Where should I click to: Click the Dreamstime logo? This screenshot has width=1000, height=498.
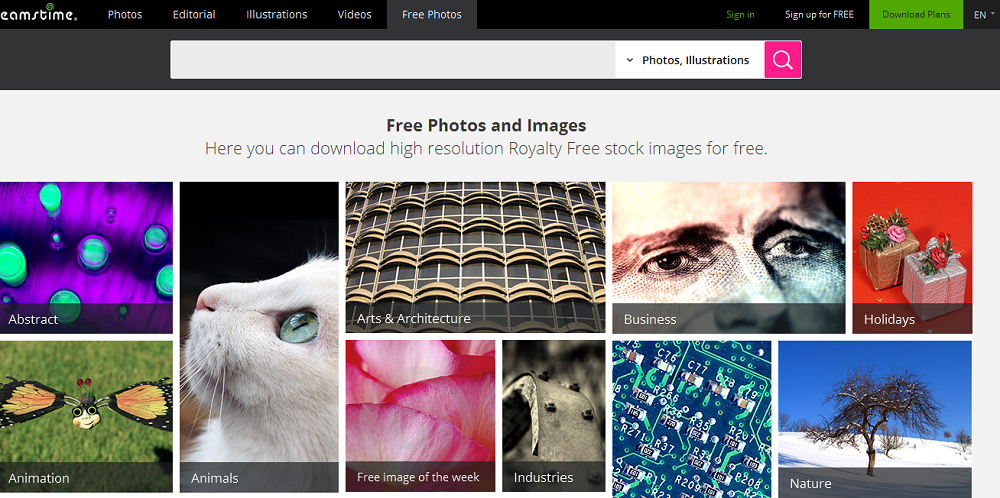point(40,14)
